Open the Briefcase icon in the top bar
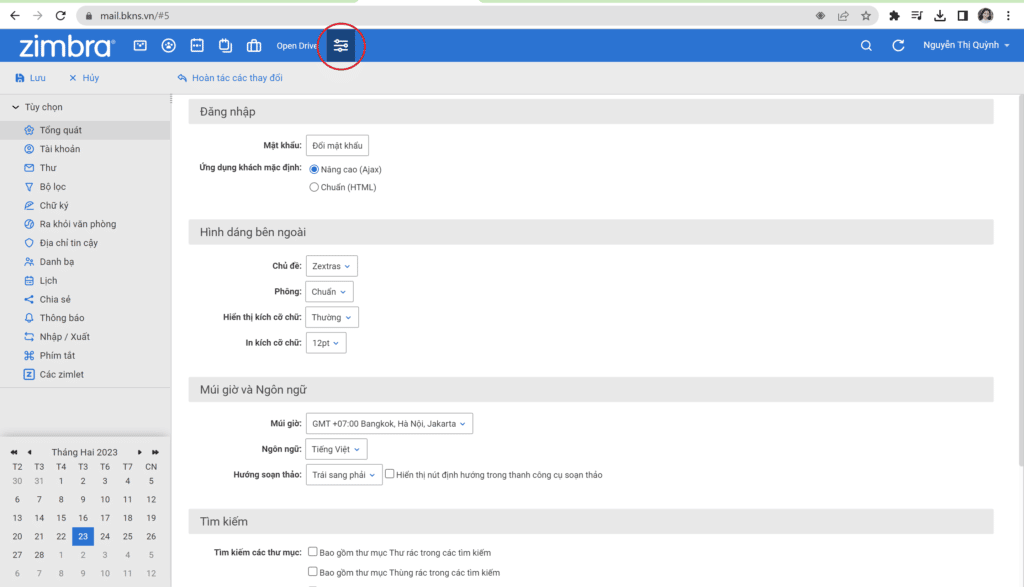This screenshot has width=1024, height=587. click(x=253, y=45)
